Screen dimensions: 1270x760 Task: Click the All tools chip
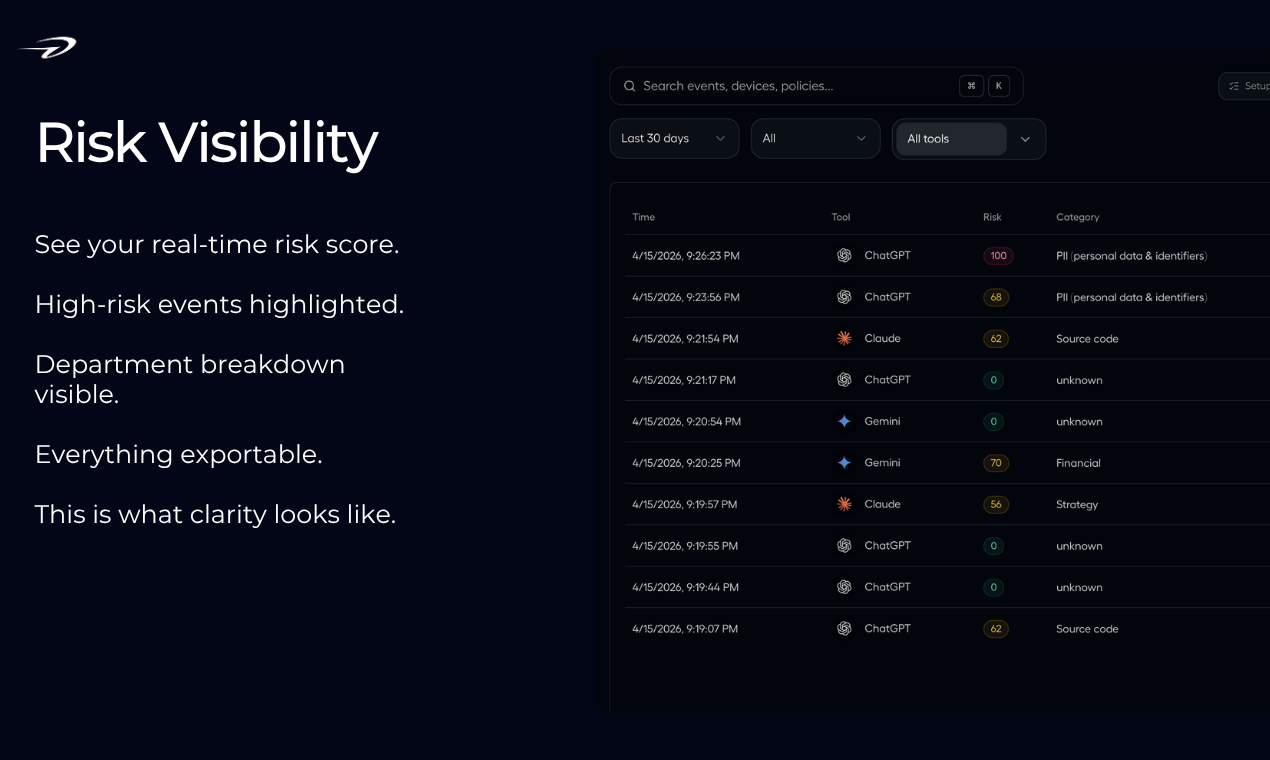coord(950,139)
